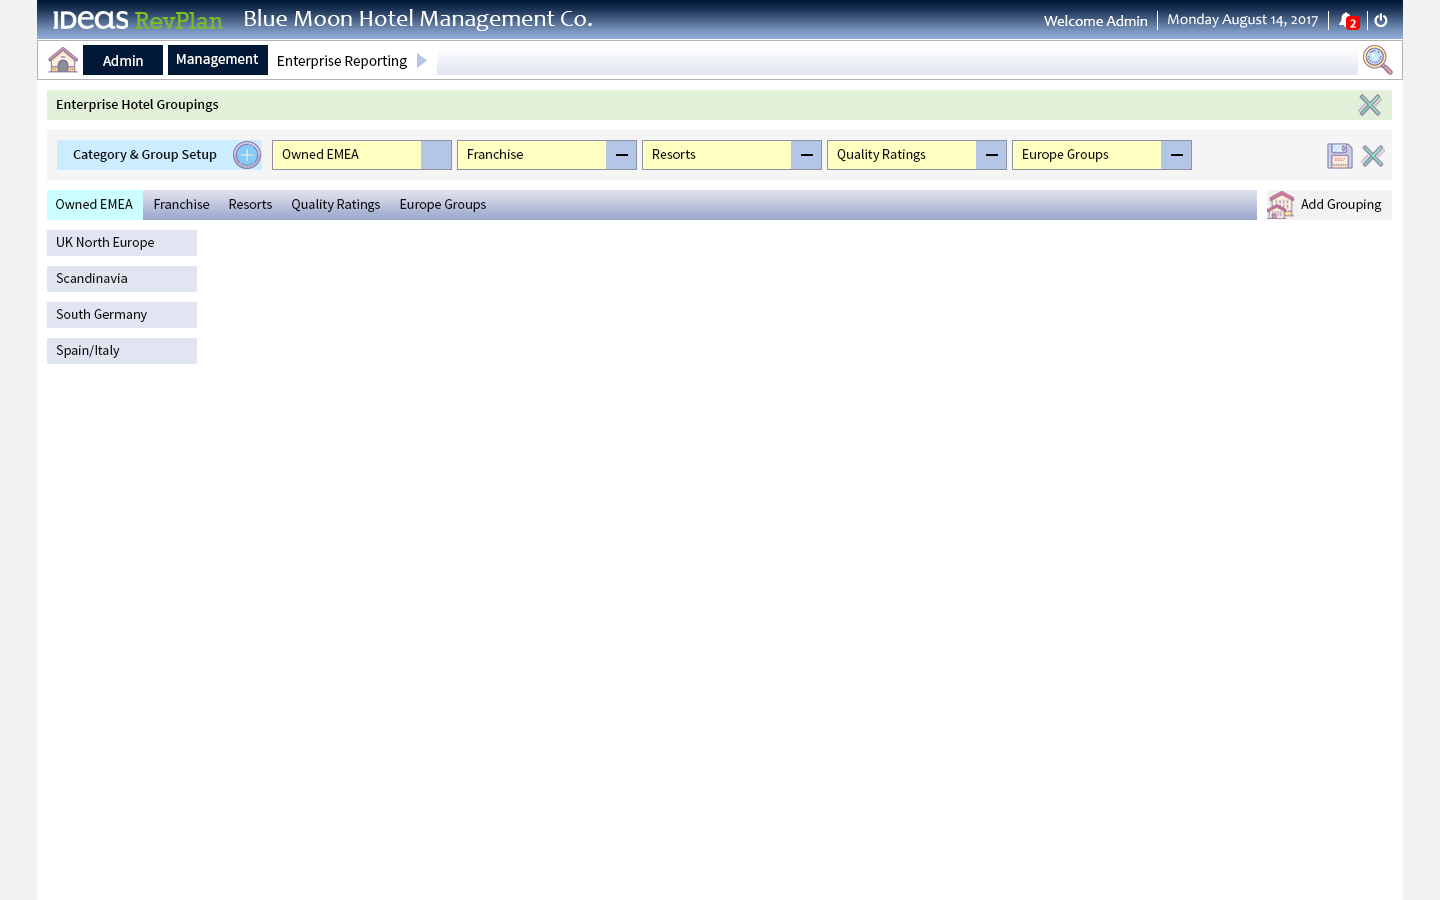Open the Admin menu
Image resolution: width=1440 pixels, height=900 pixels.
point(122,60)
